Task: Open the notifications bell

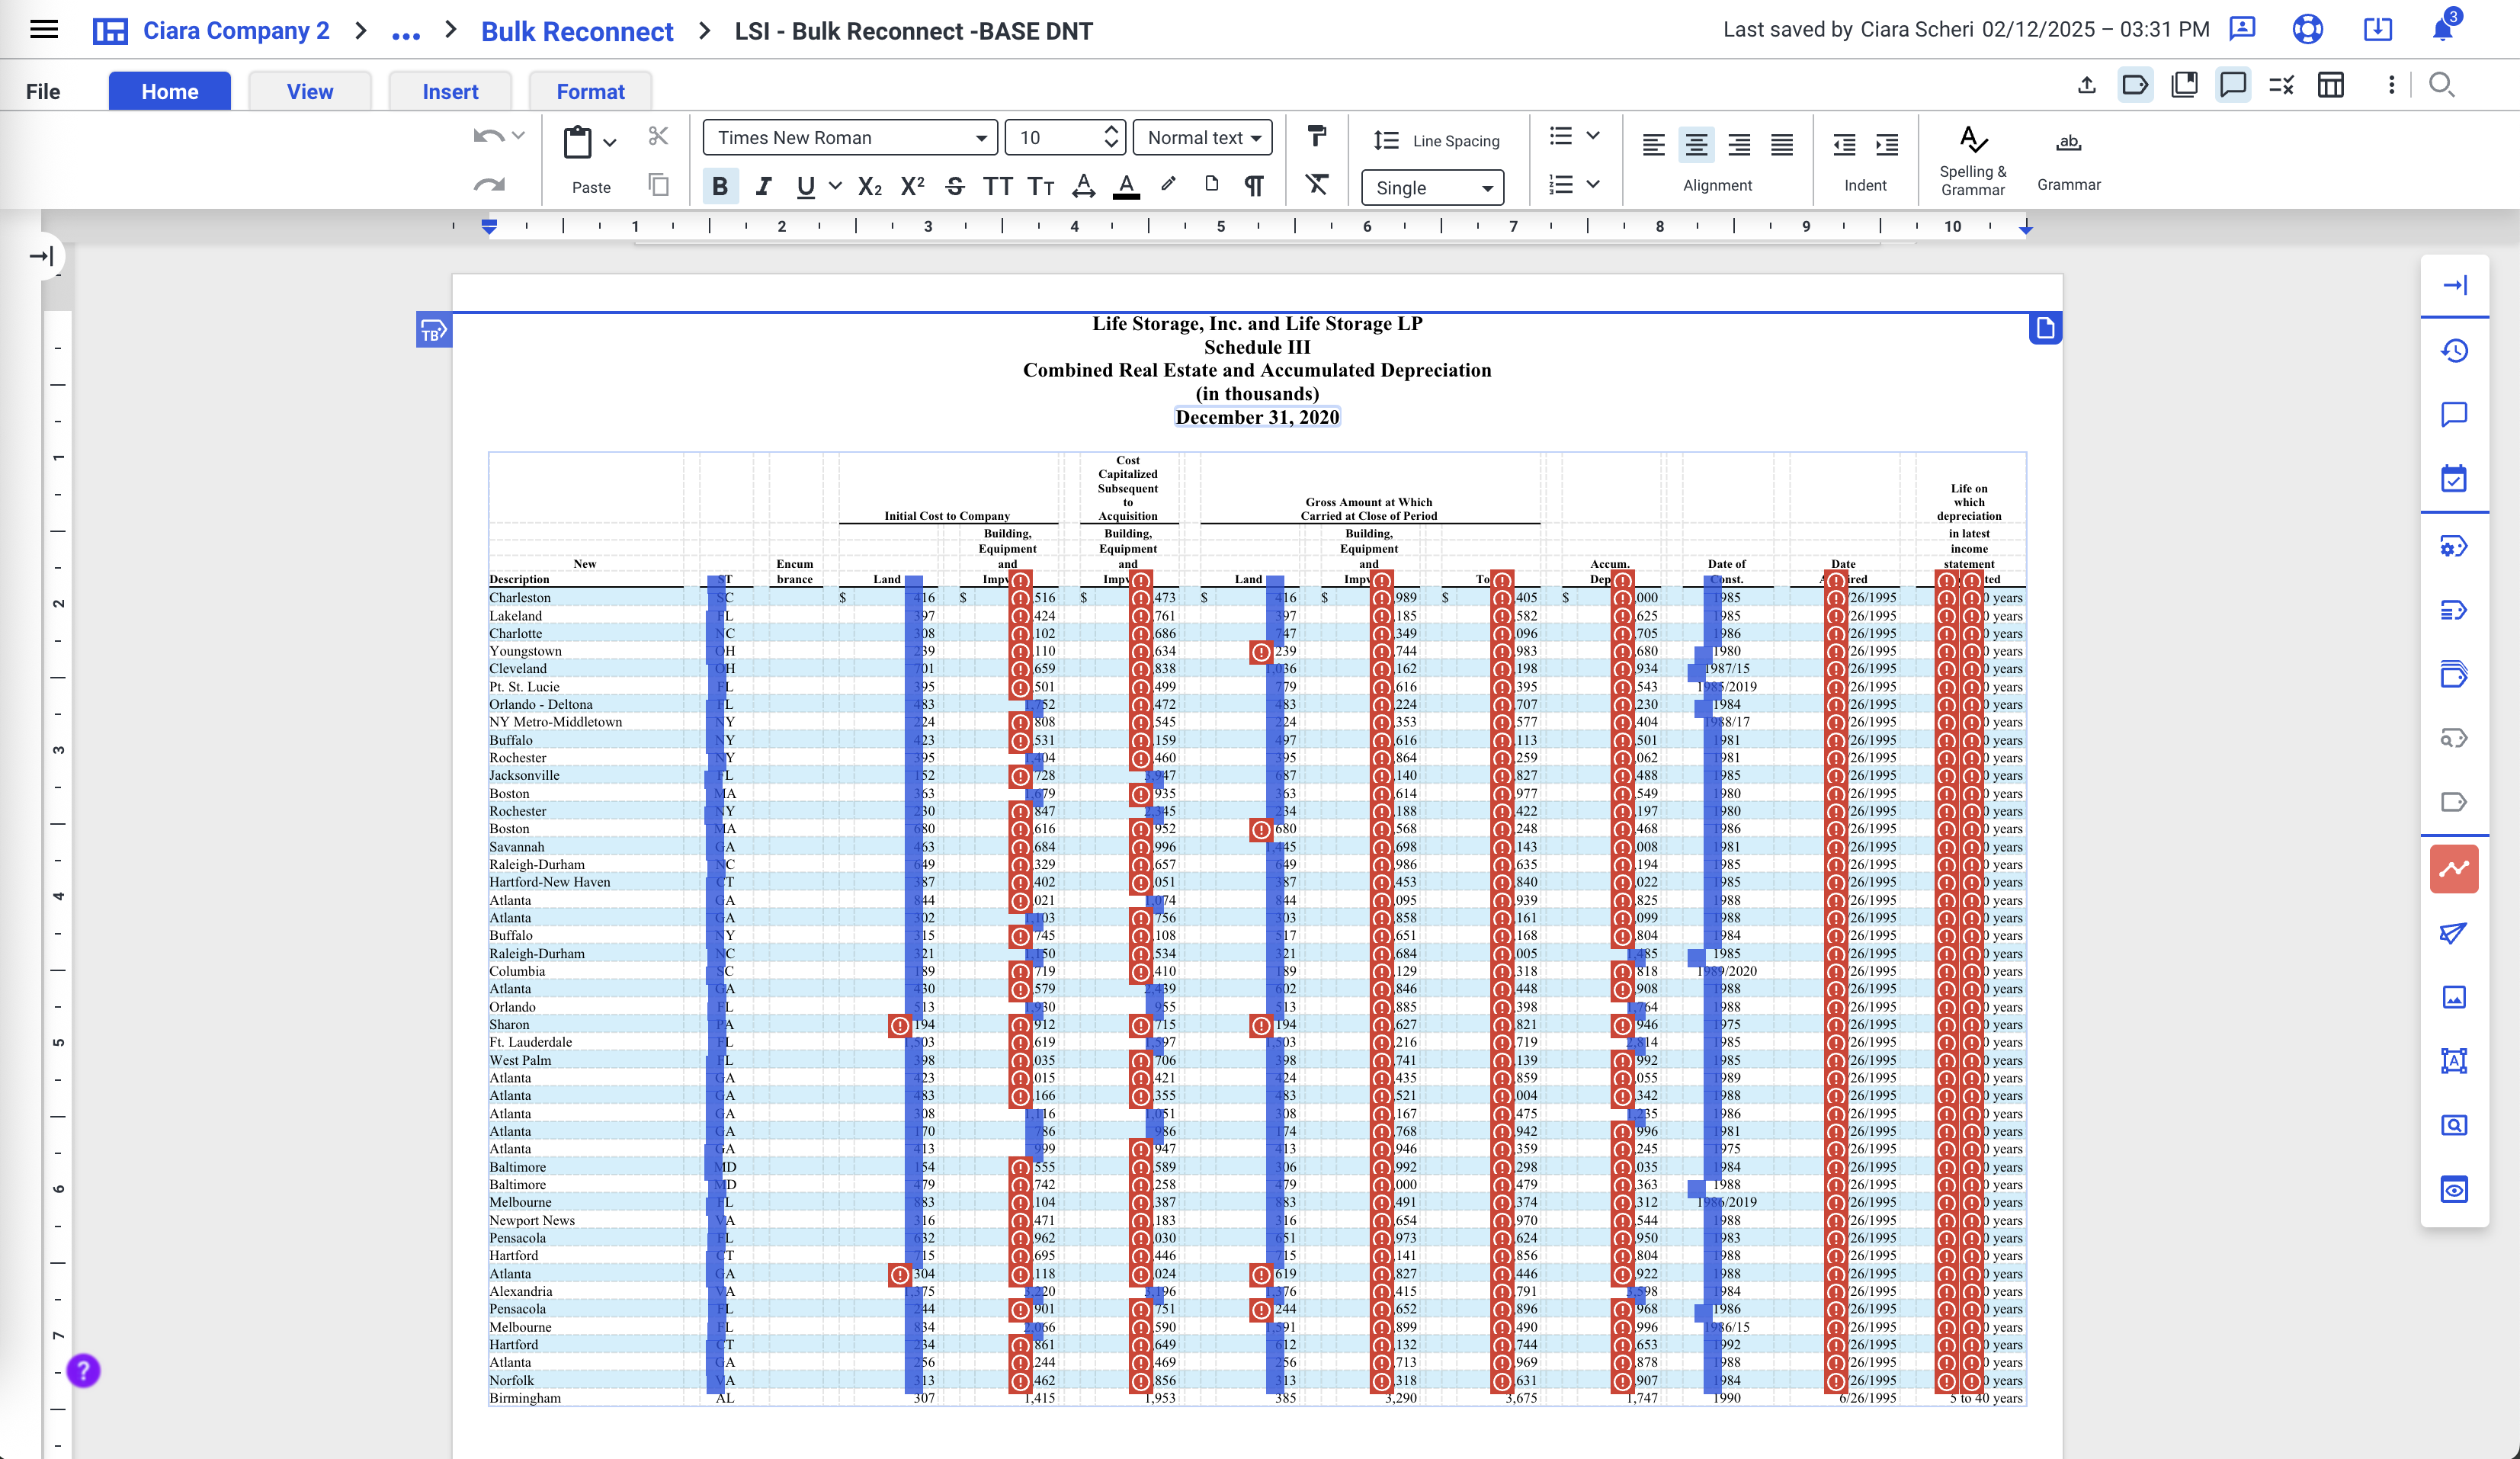Action: click(x=2442, y=29)
